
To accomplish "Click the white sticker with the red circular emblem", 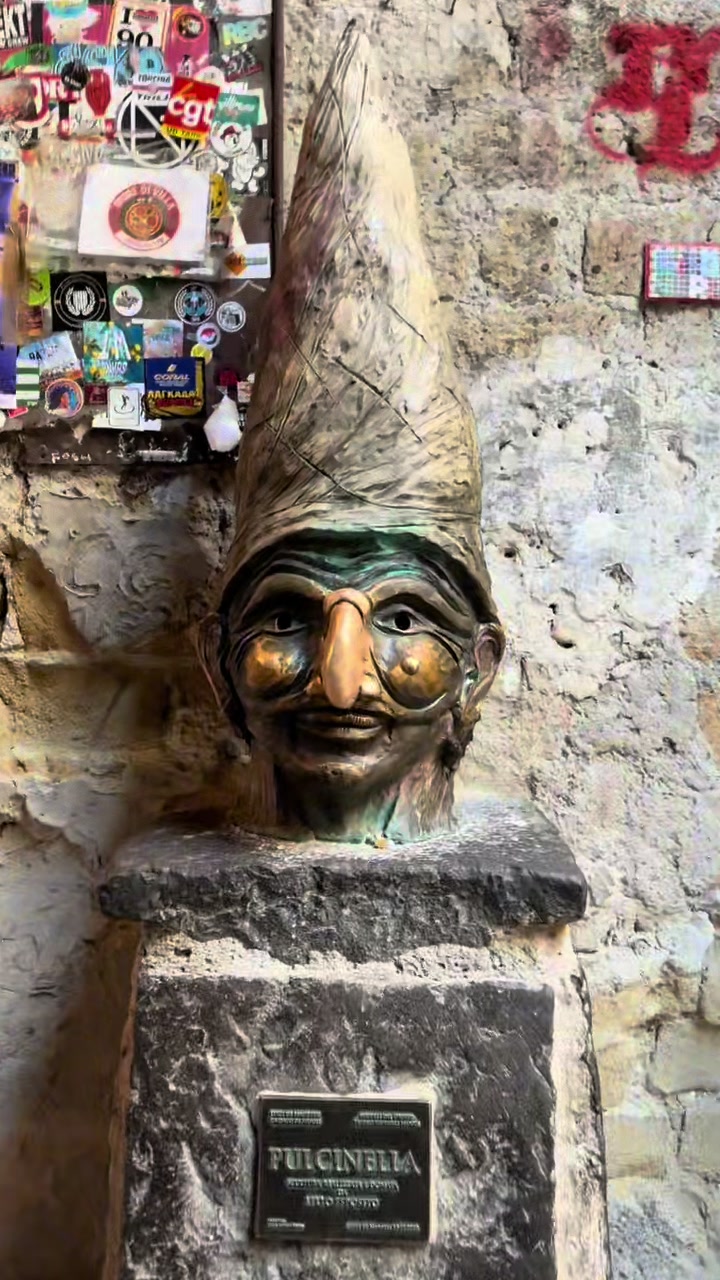I will click(x=144, y=215).
